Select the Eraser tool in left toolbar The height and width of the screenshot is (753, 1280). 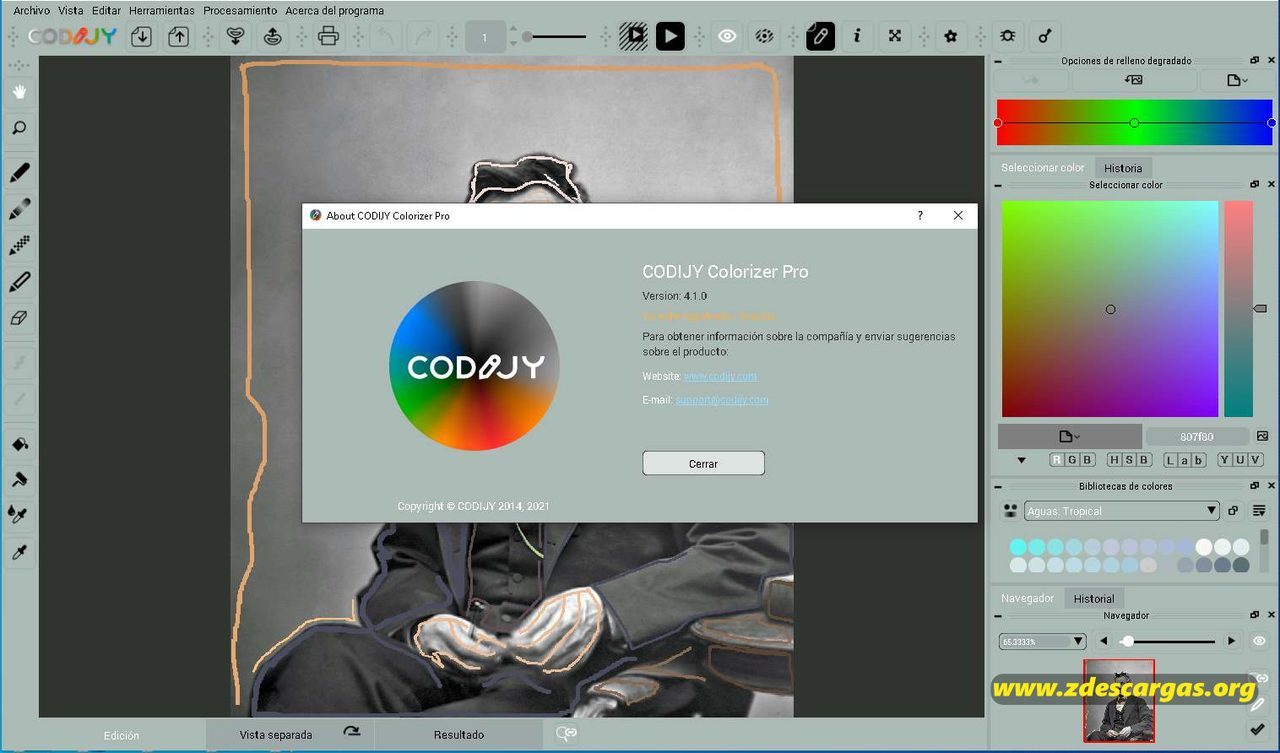point(19,318)
